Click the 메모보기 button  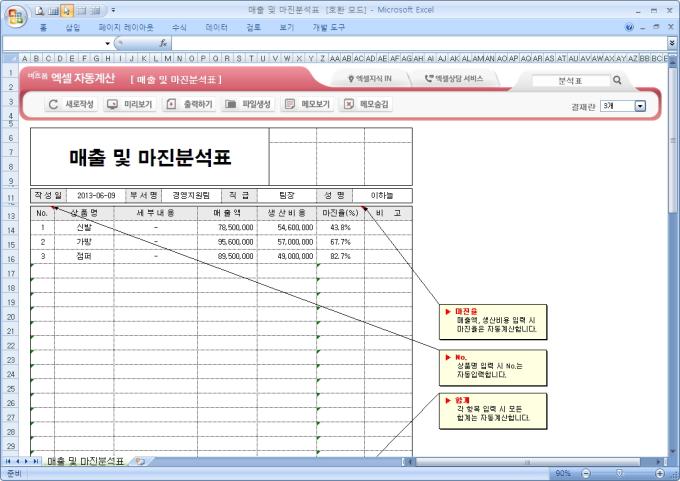[x=307, y=104]
